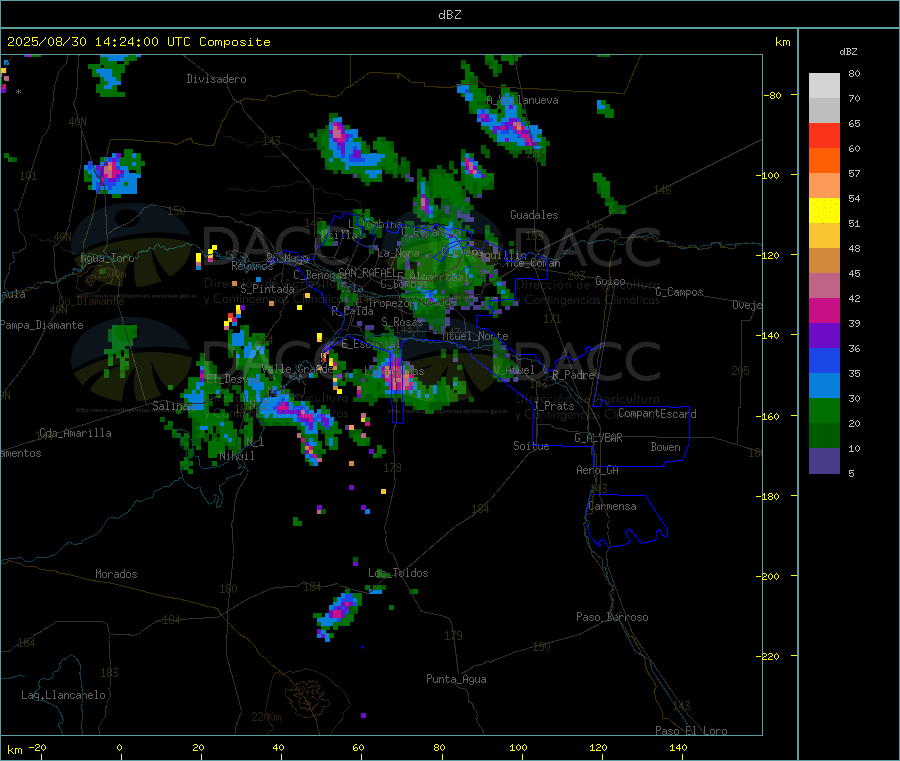Click the 'Morados' place label
Image resolution: width=900 pixels, height=761 pixels.
coord(116,574)
